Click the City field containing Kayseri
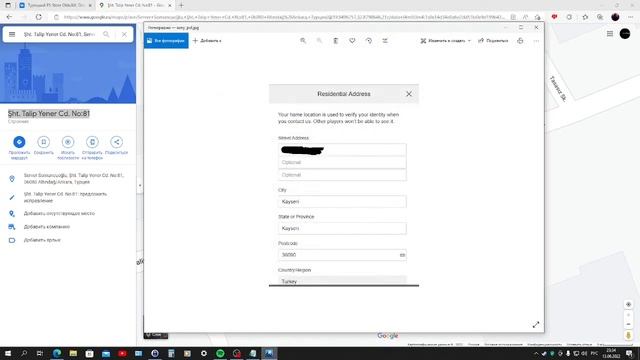The image size is (640, 360). 342,202
